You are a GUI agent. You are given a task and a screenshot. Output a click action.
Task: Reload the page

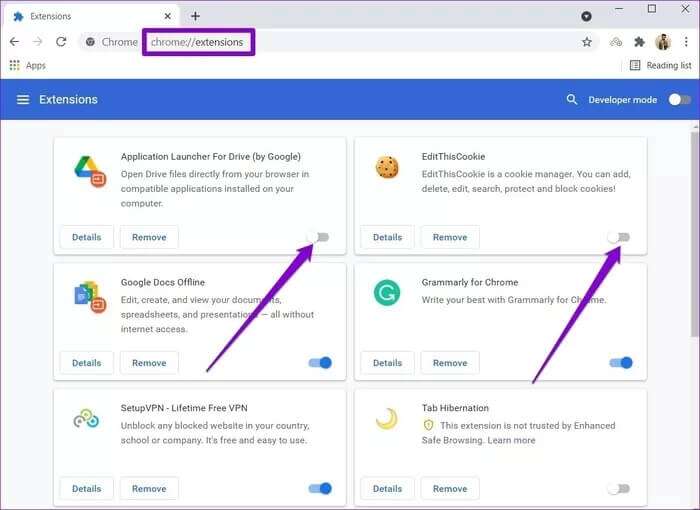coord(61,42)
